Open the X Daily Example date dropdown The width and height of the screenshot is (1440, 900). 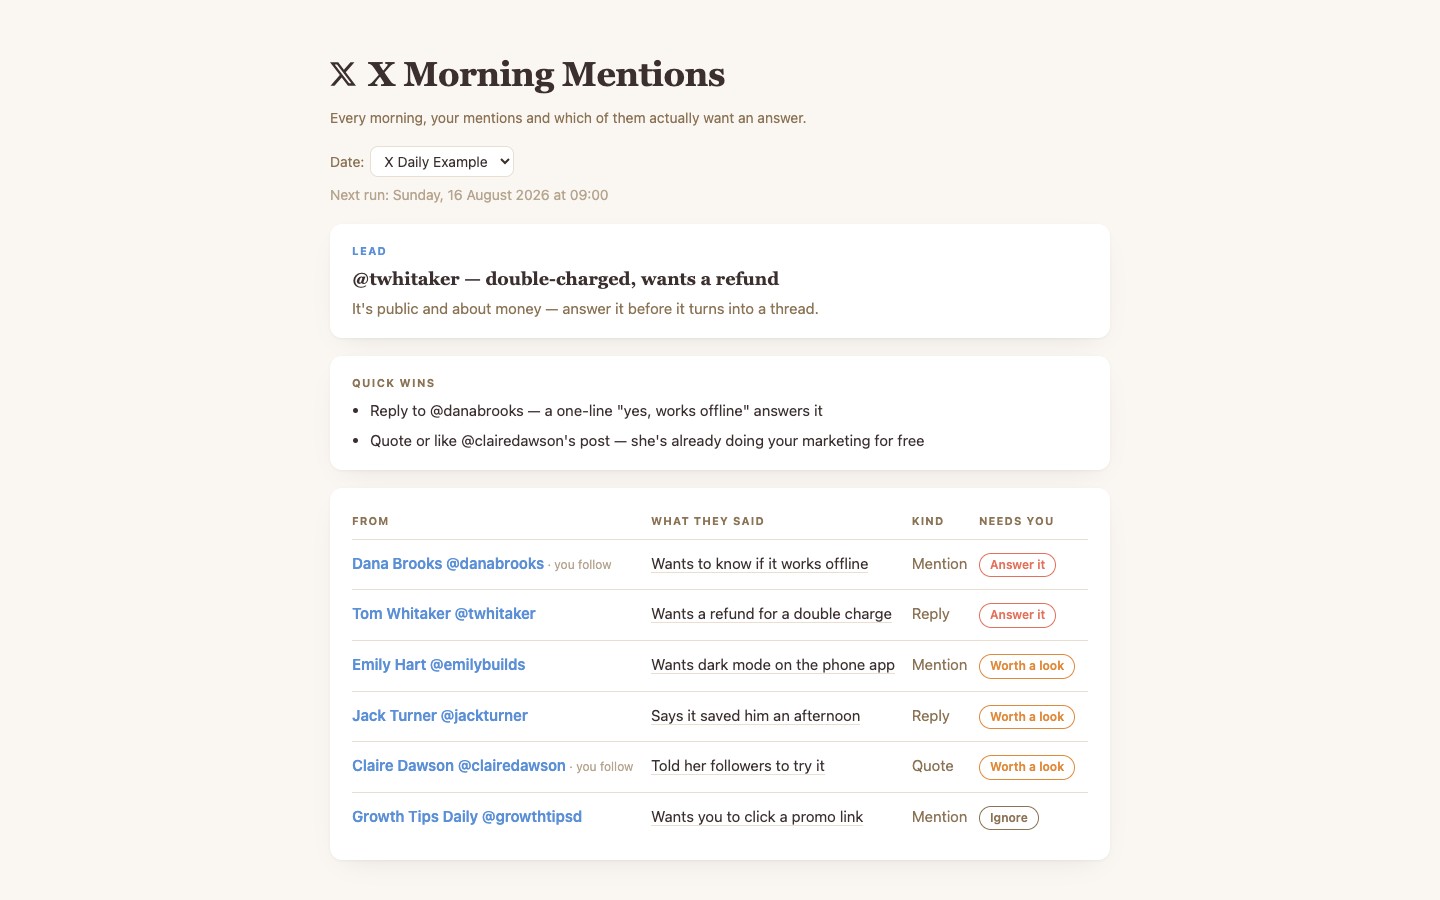(x=442, y=162)
